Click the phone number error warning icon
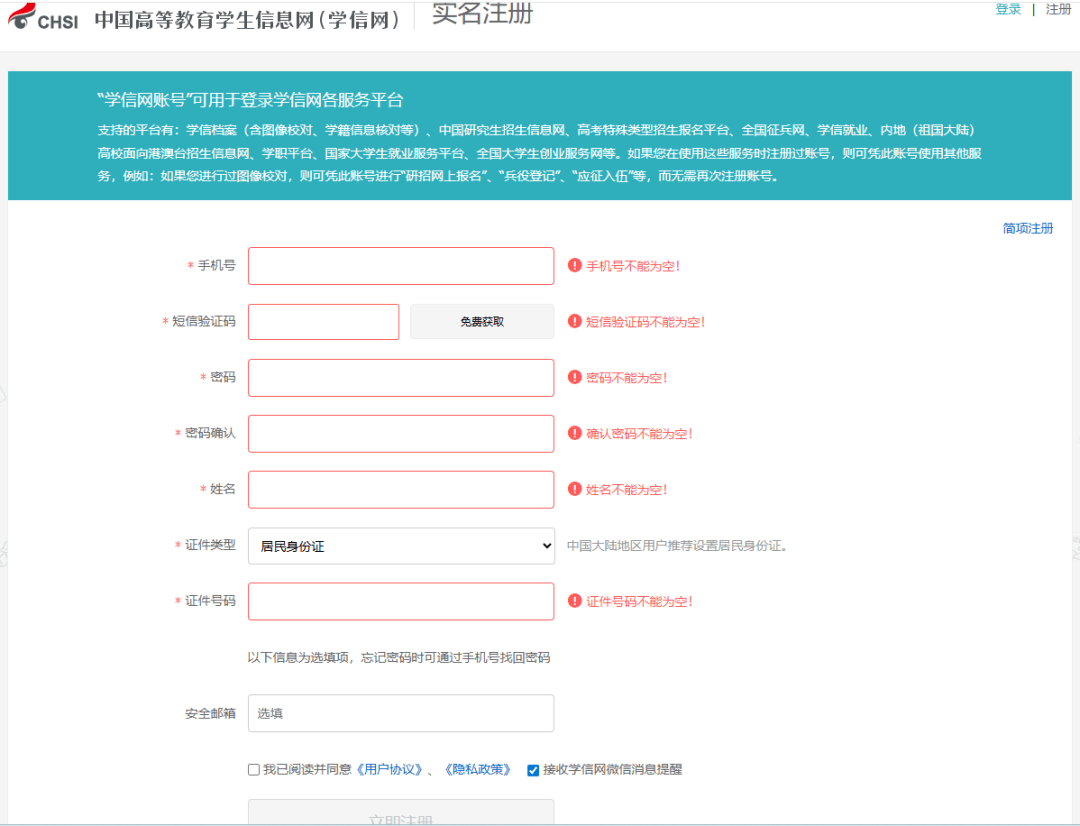Image resolution: width=1080 pixels, height=826 pixels. click(575, 266)
